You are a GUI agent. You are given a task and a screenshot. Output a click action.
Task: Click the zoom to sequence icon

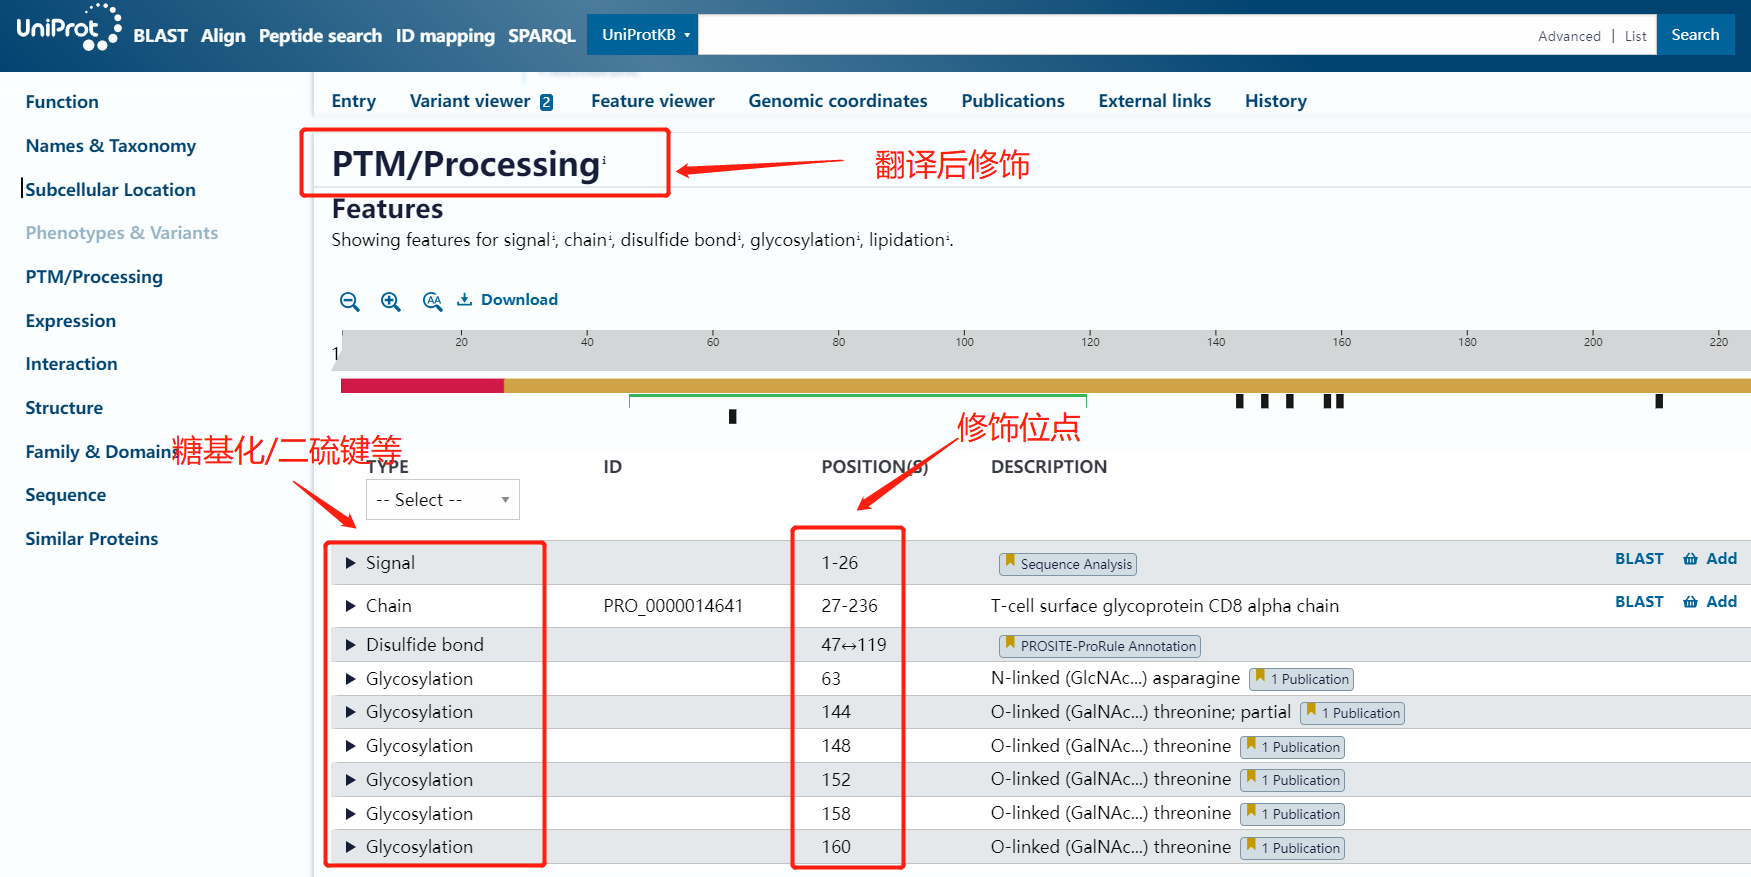432,301
